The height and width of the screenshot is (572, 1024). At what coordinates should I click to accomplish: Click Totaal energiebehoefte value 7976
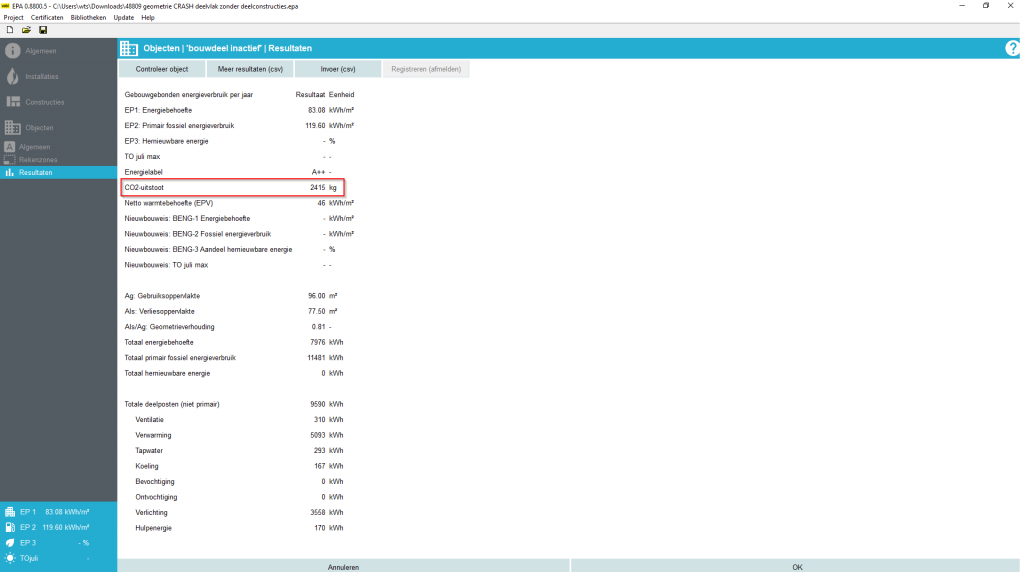(317, 342)
